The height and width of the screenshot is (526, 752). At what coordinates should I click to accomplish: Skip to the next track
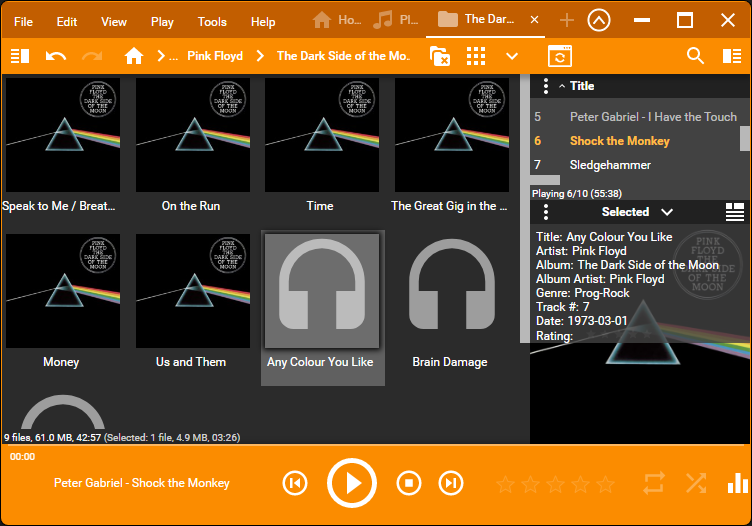click(452, 484)
